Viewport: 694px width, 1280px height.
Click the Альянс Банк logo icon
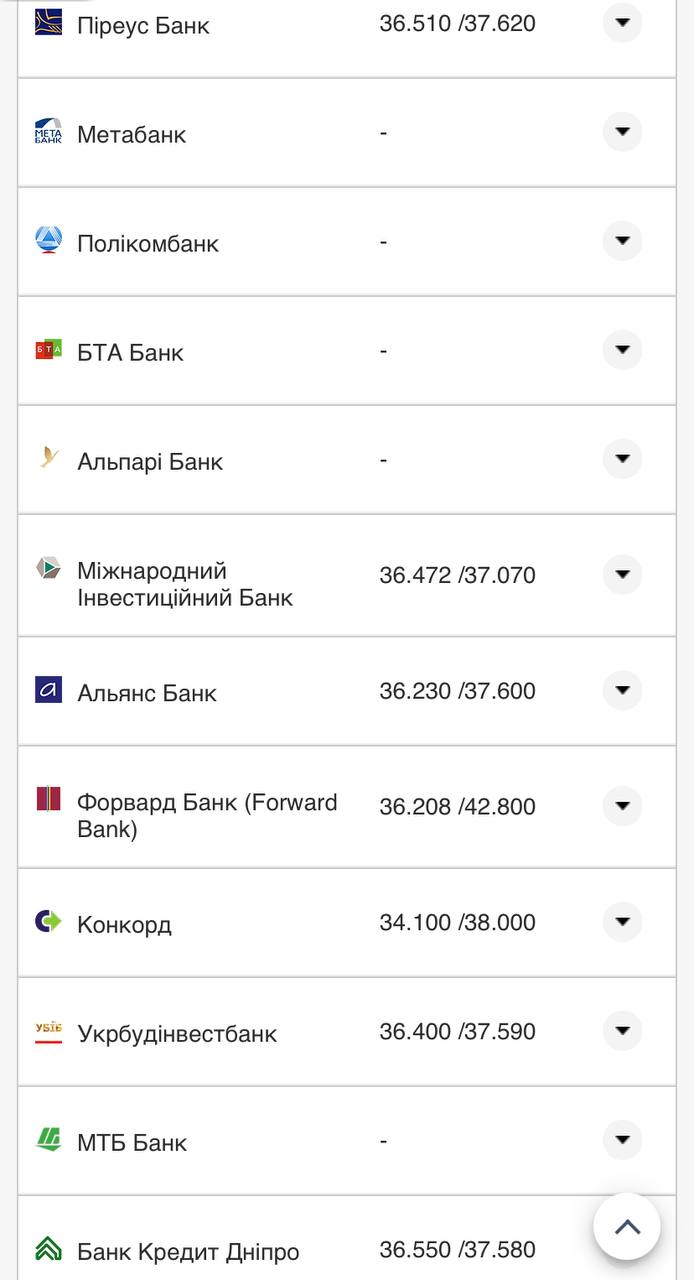point(48,690)
